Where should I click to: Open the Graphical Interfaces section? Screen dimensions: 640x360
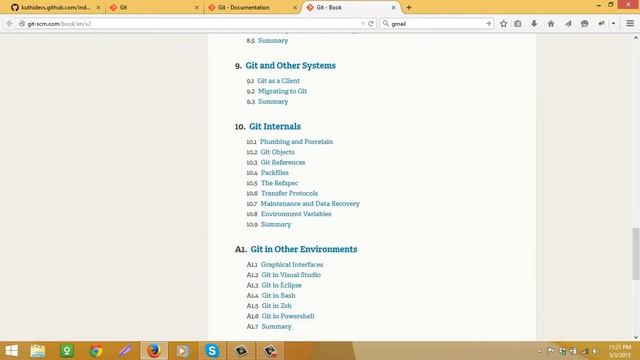click(x=292, y=264)
